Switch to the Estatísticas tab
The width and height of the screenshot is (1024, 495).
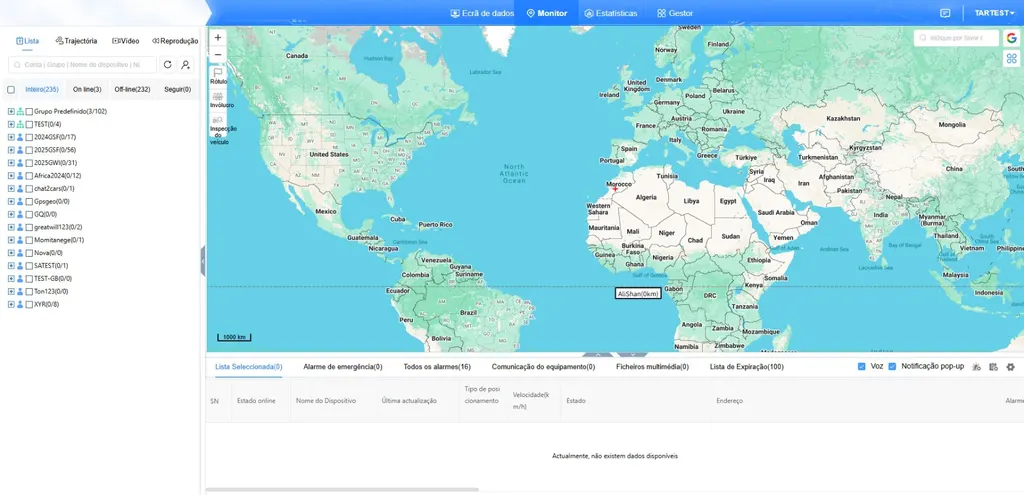pos(611,13)
